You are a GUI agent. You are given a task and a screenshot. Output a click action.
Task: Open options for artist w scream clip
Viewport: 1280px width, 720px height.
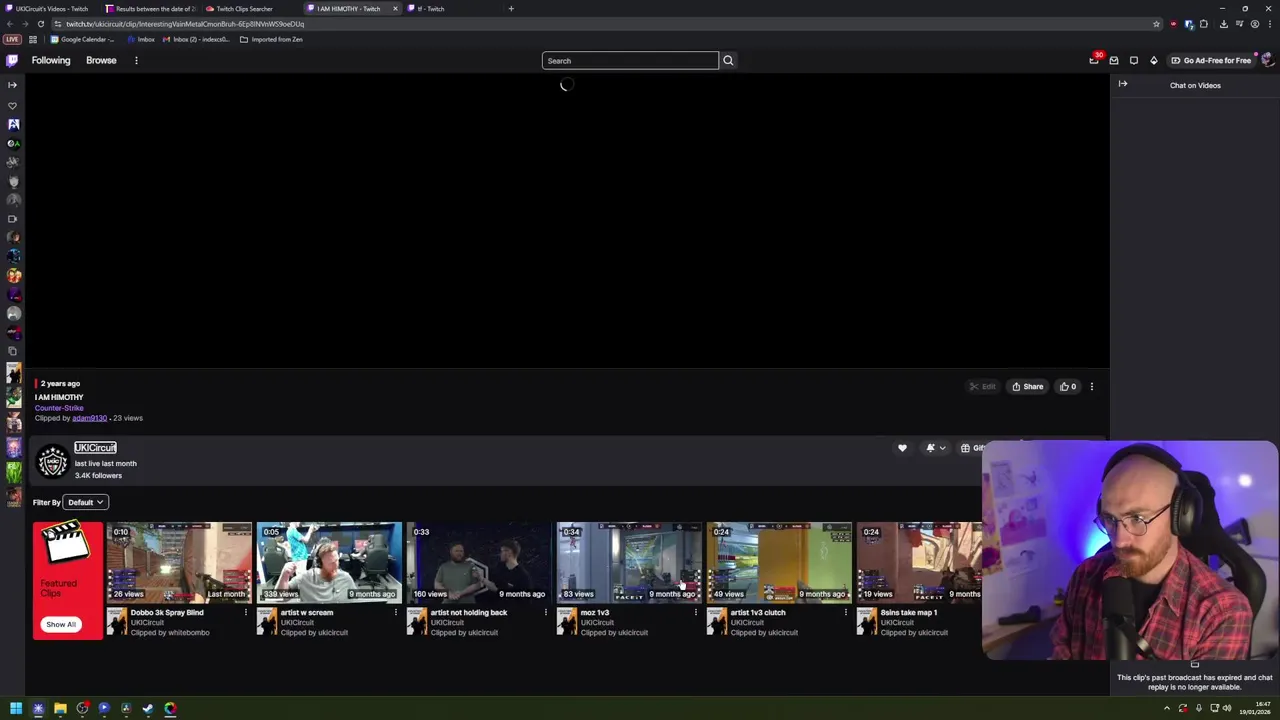pos(396,612)
